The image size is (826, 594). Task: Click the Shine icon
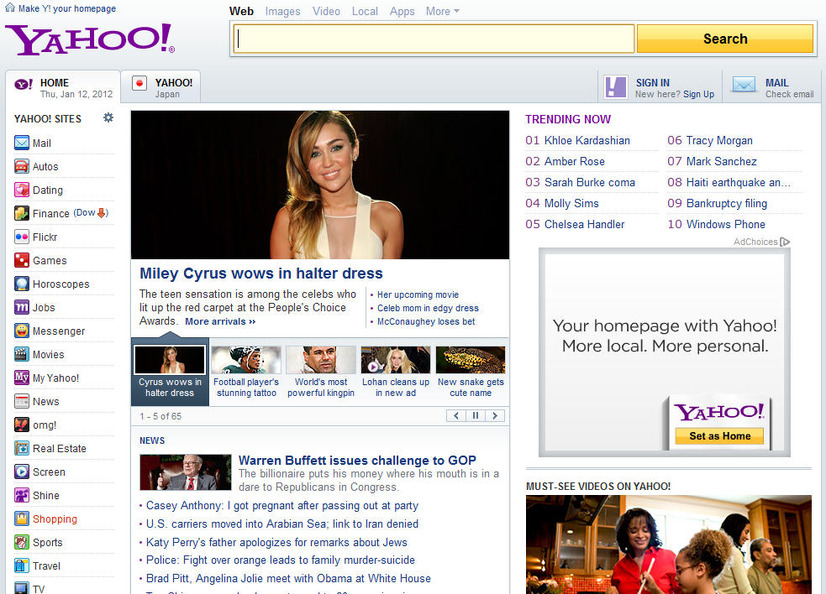pos(22,495)
